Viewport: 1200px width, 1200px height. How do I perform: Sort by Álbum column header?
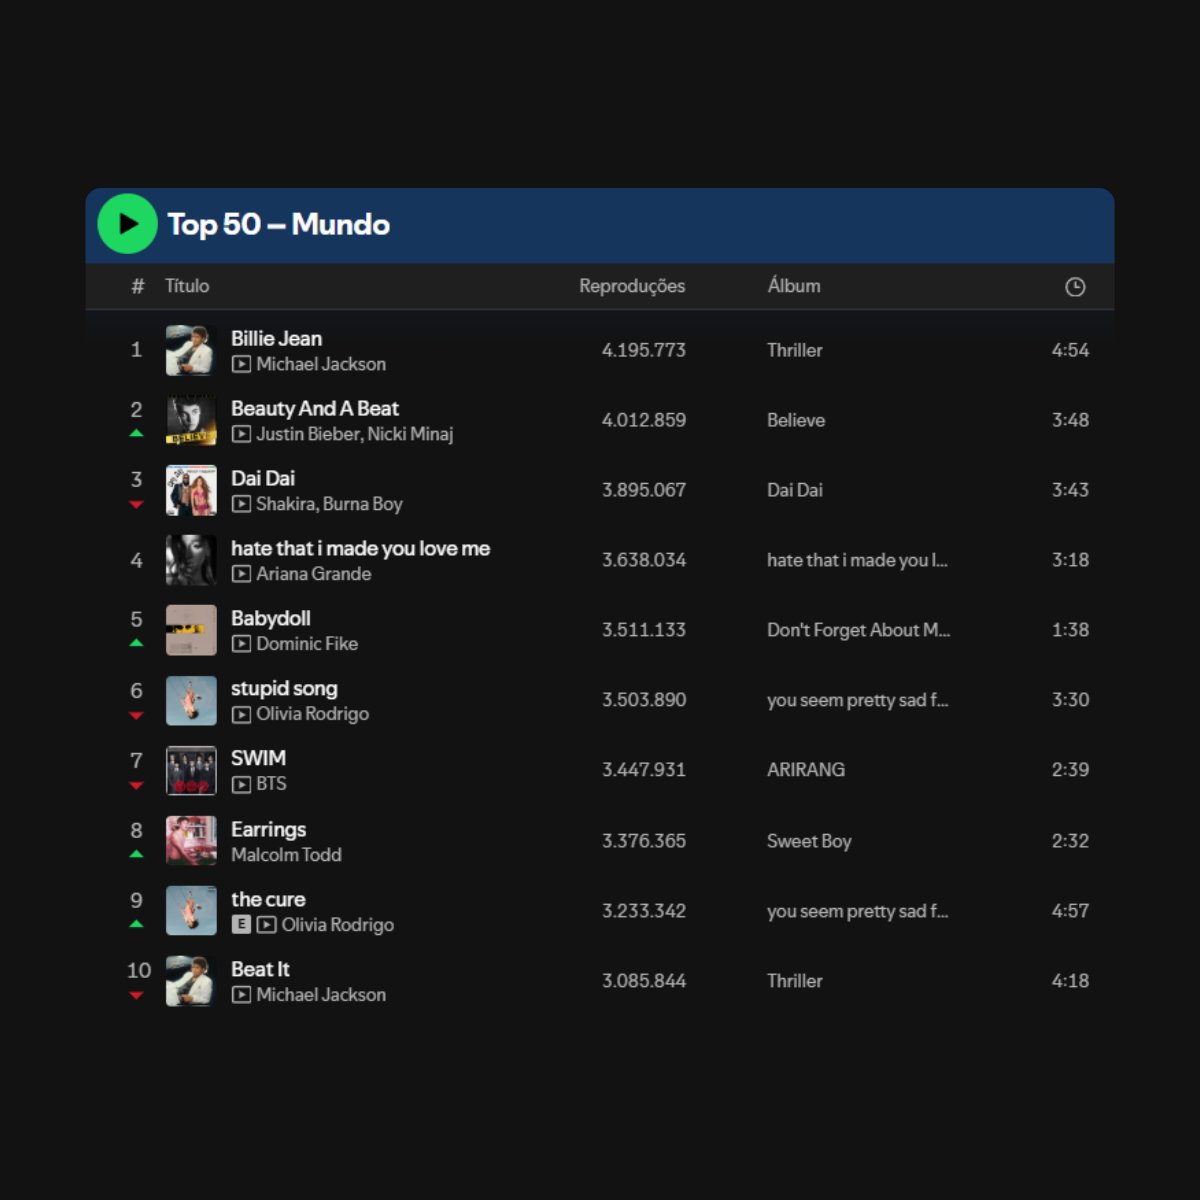[x=794, y=286]
